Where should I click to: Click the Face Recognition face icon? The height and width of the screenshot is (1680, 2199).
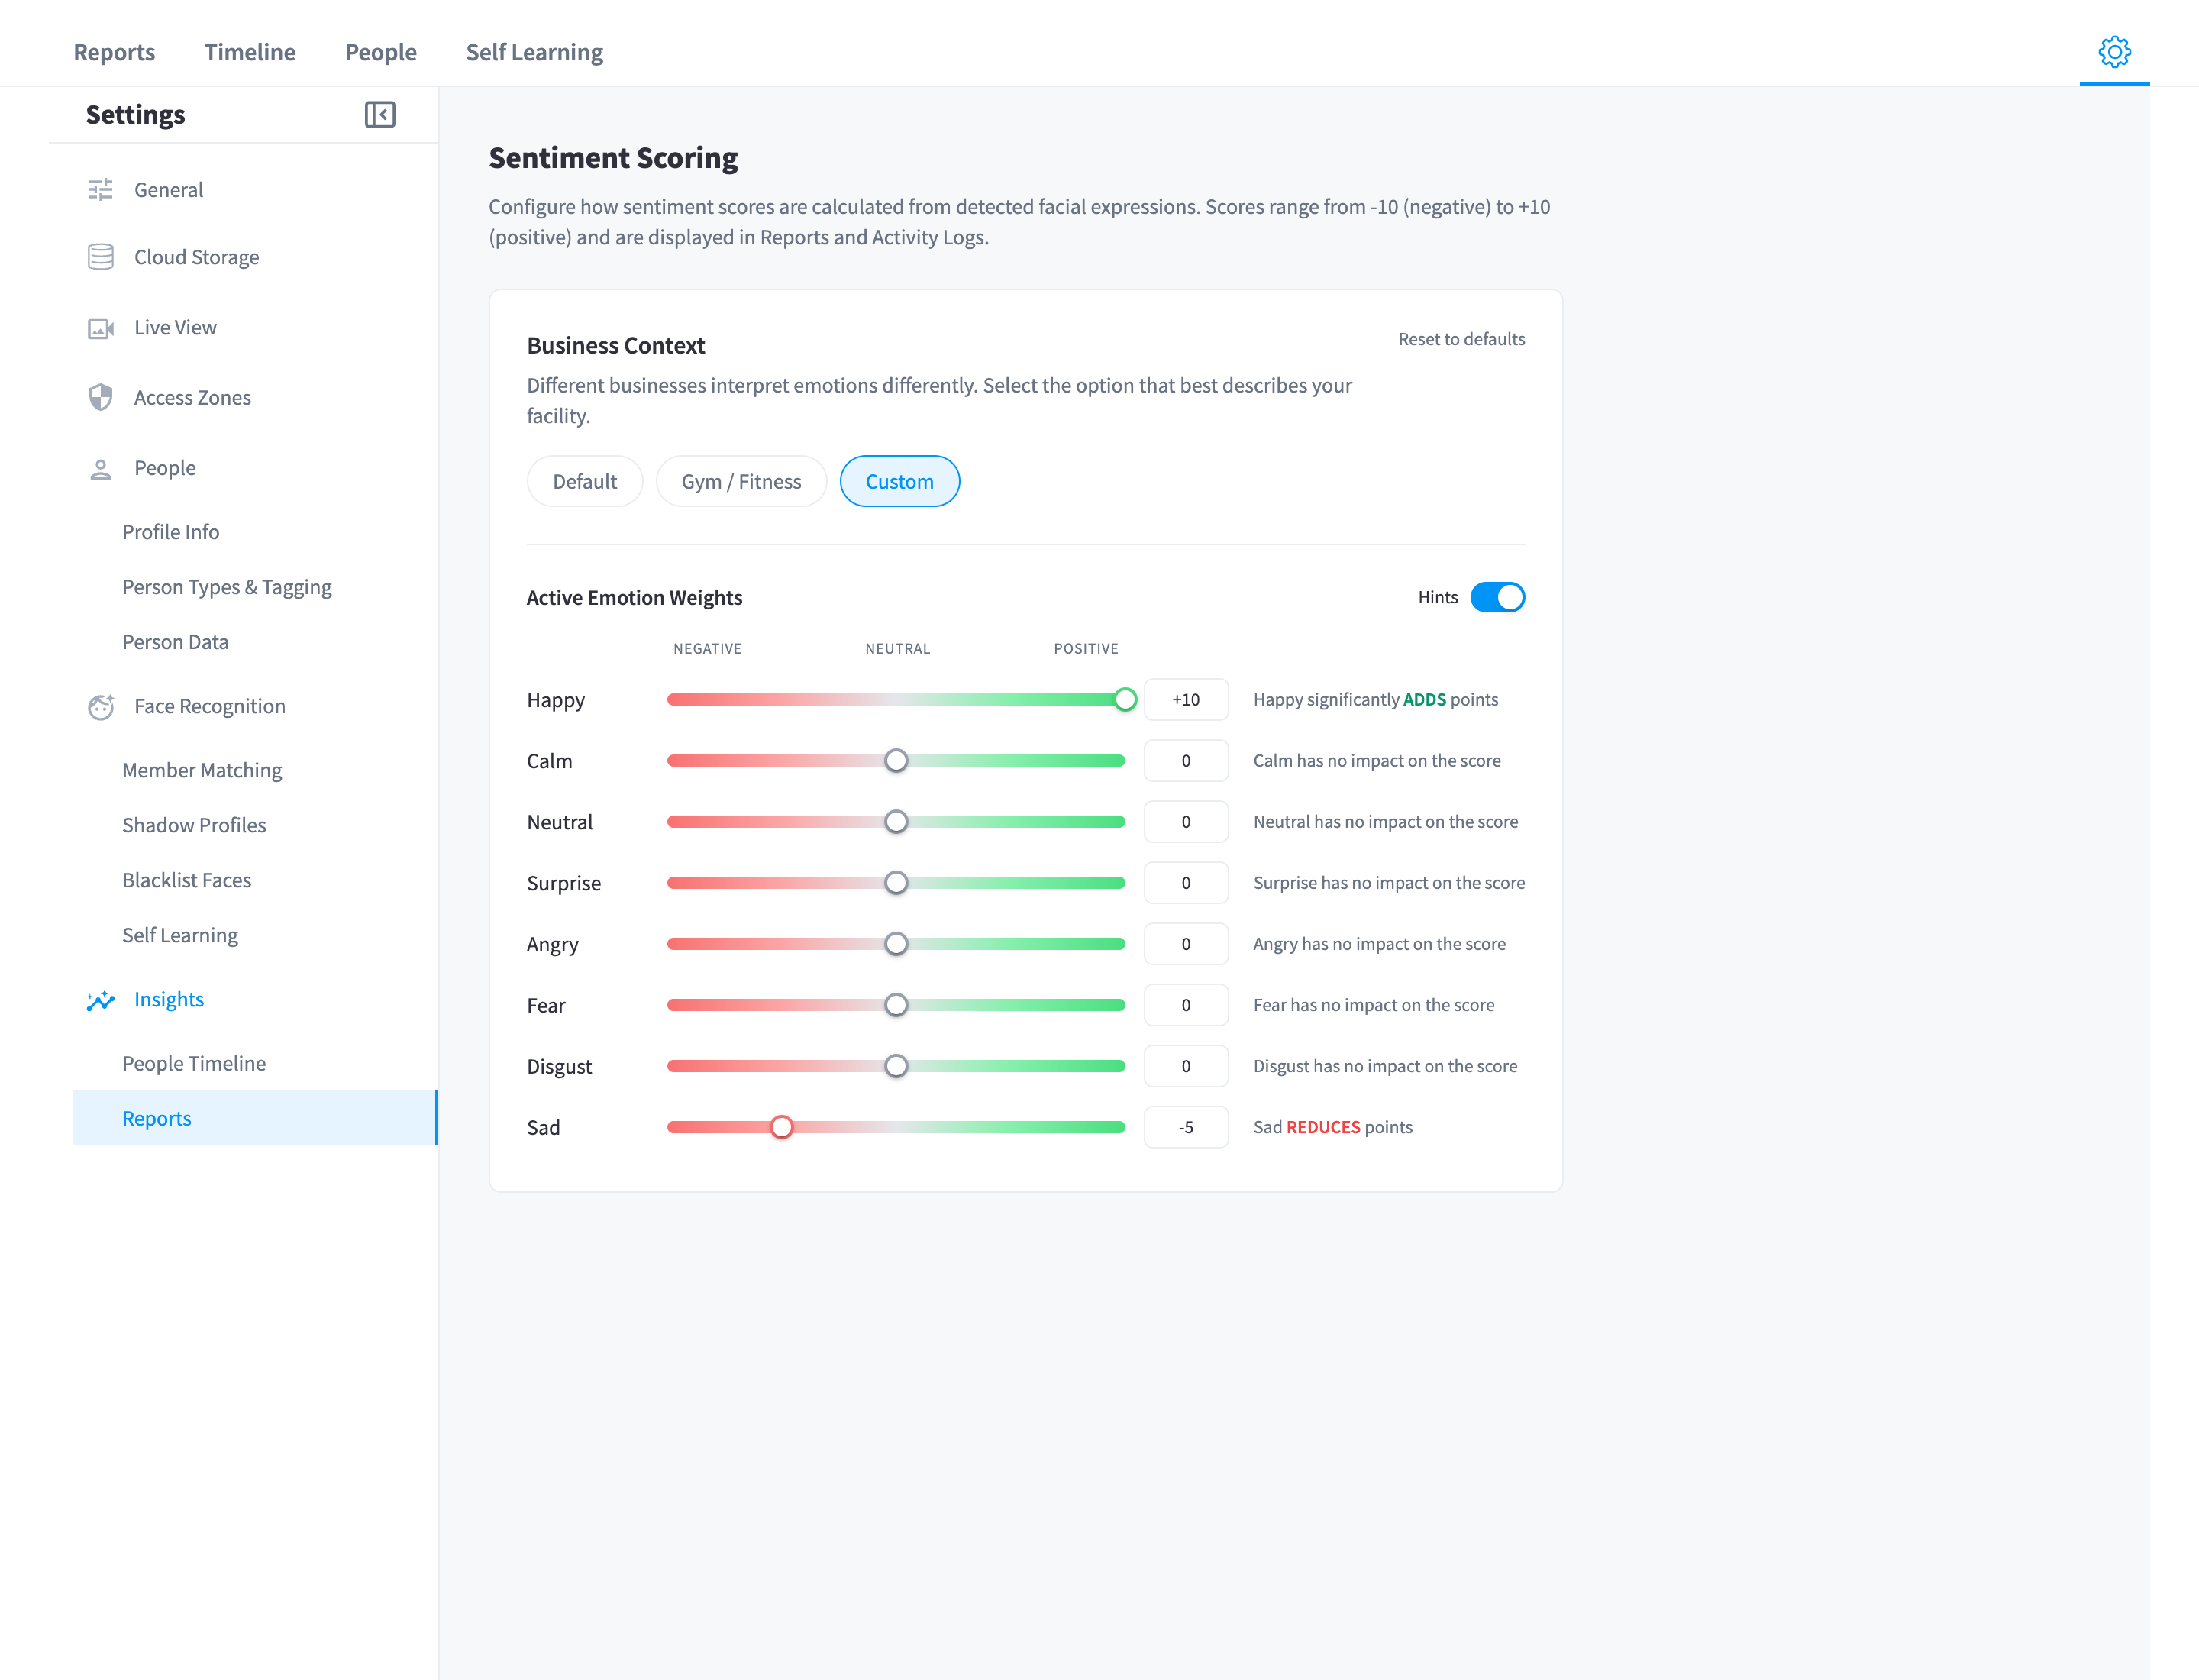101,707
